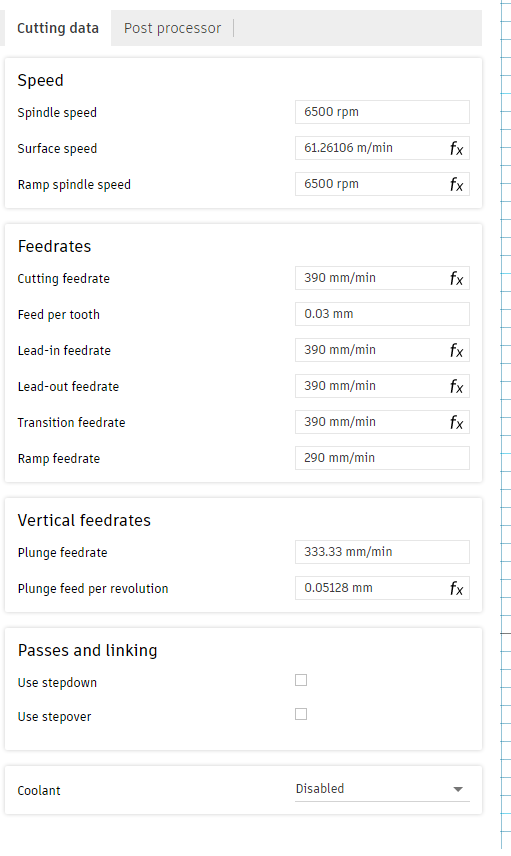Select the Cutting data tab
The width and height of the screenshot is (511, 856).
click(x=58, y=28)
